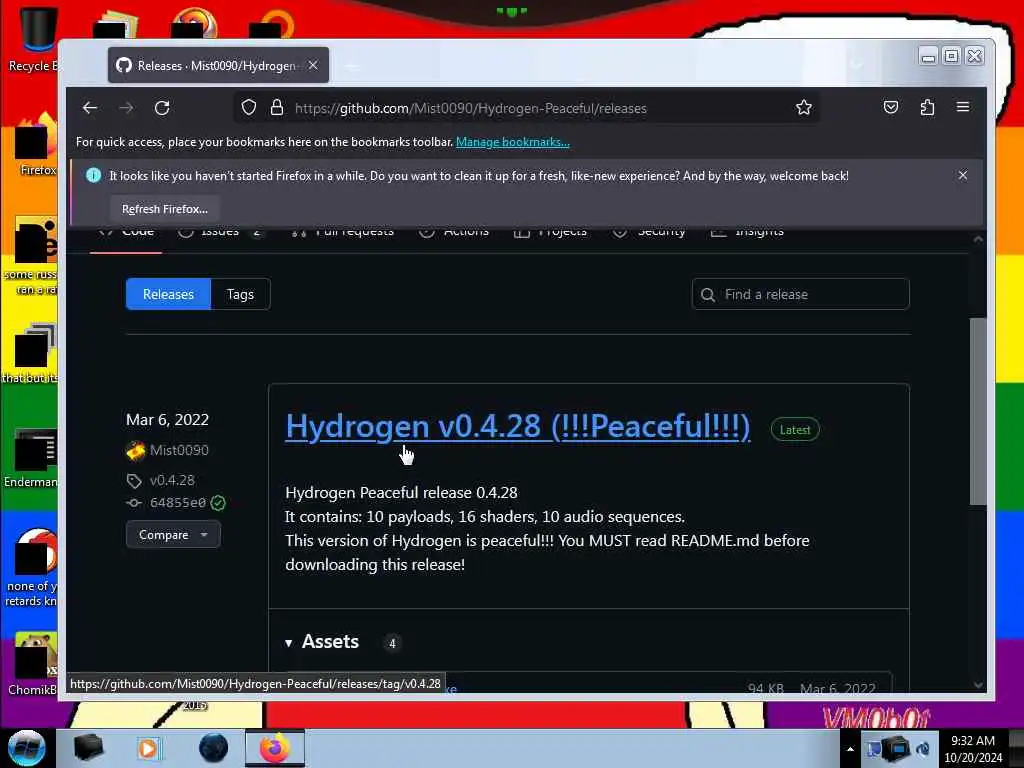Dismiss the Firefox refresh notification
The image size is (1024, 768).
point(963,175)
